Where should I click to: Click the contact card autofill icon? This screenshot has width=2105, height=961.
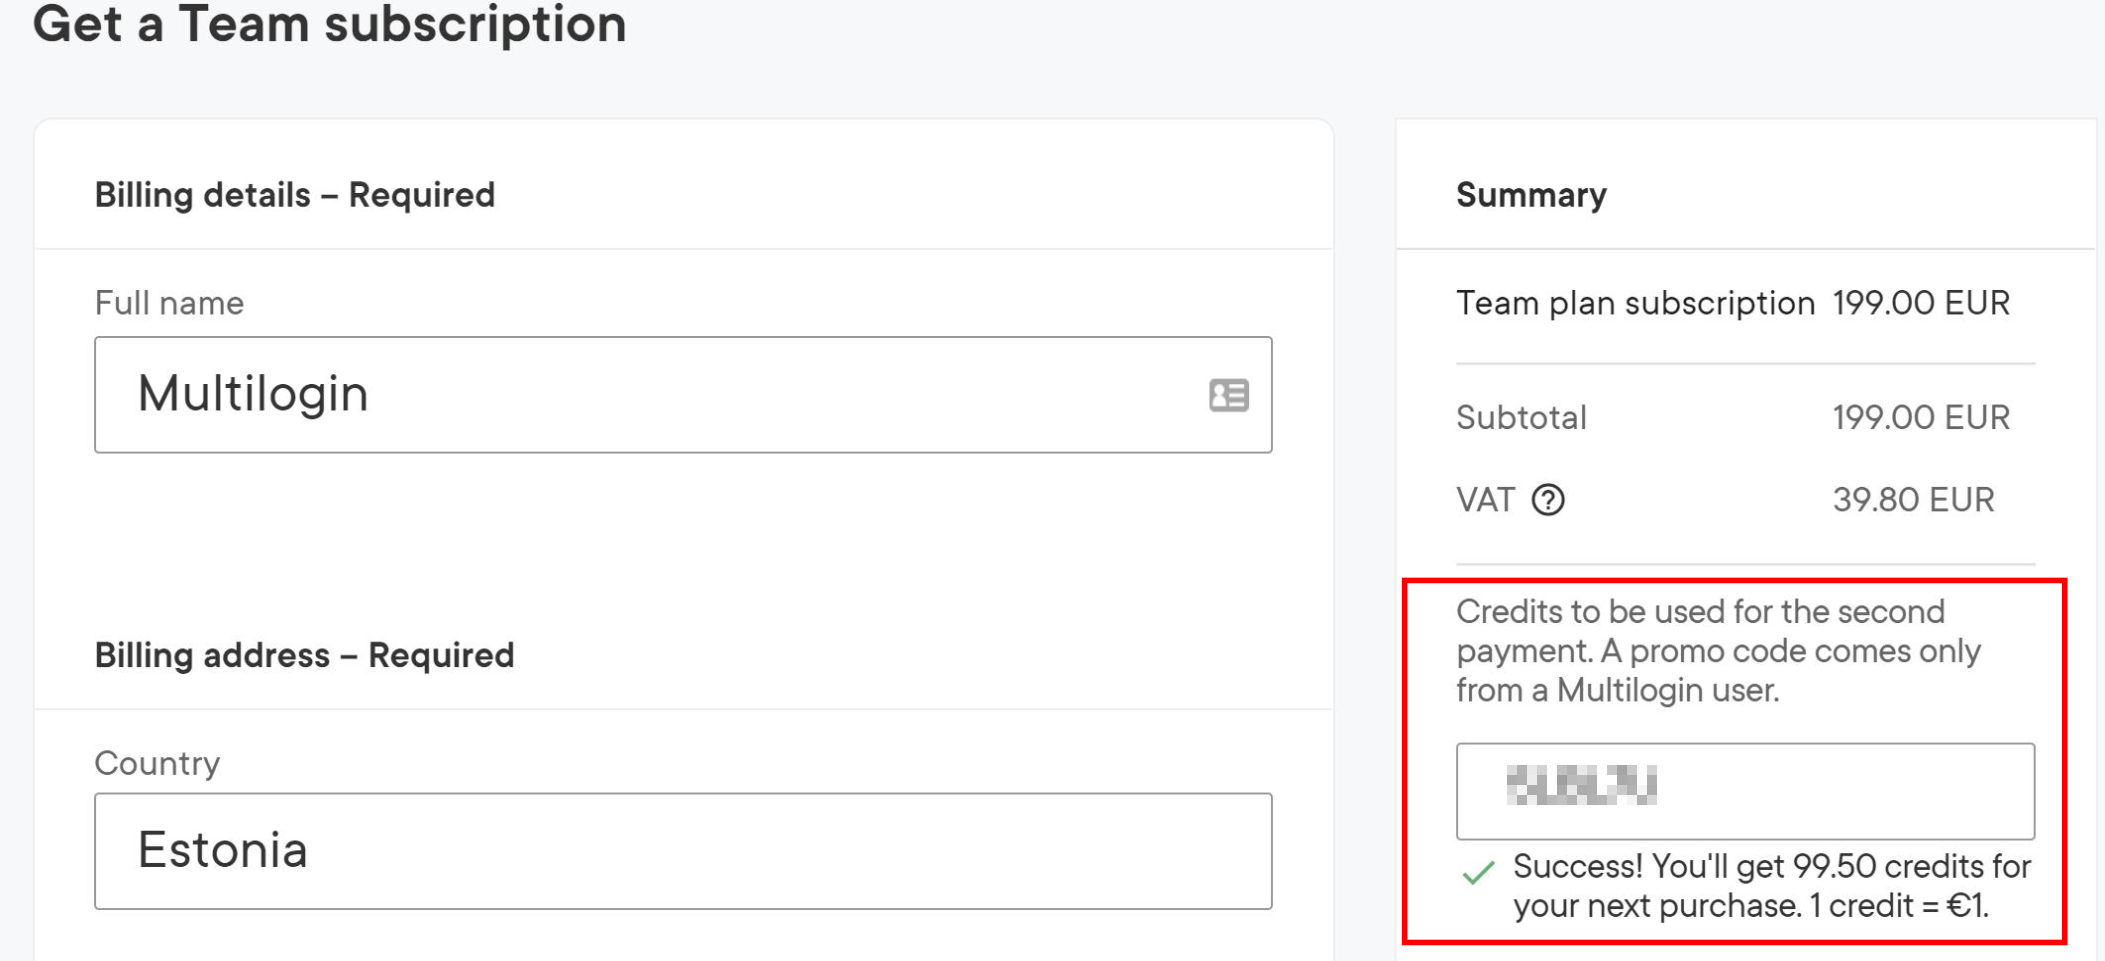click(x=1228, y=395)
